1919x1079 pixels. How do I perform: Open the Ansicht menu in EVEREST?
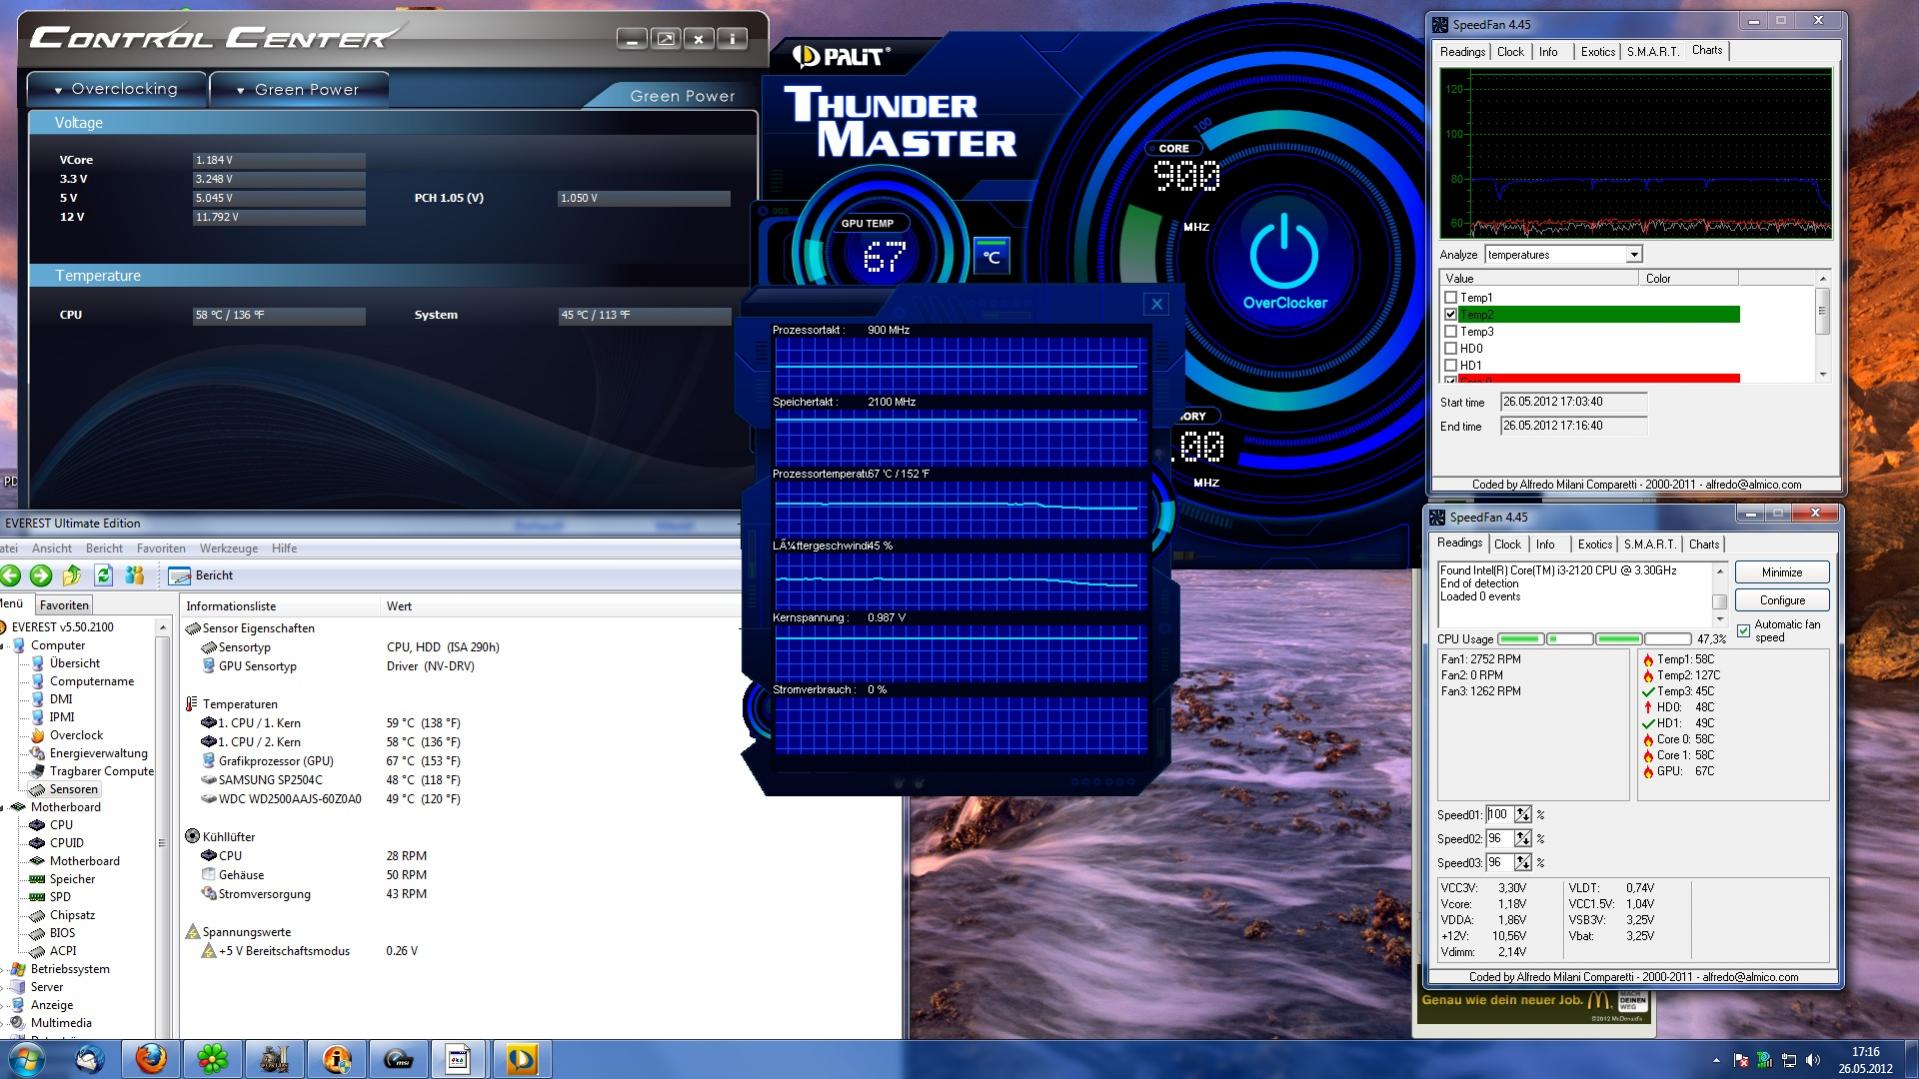pos(52,548)
